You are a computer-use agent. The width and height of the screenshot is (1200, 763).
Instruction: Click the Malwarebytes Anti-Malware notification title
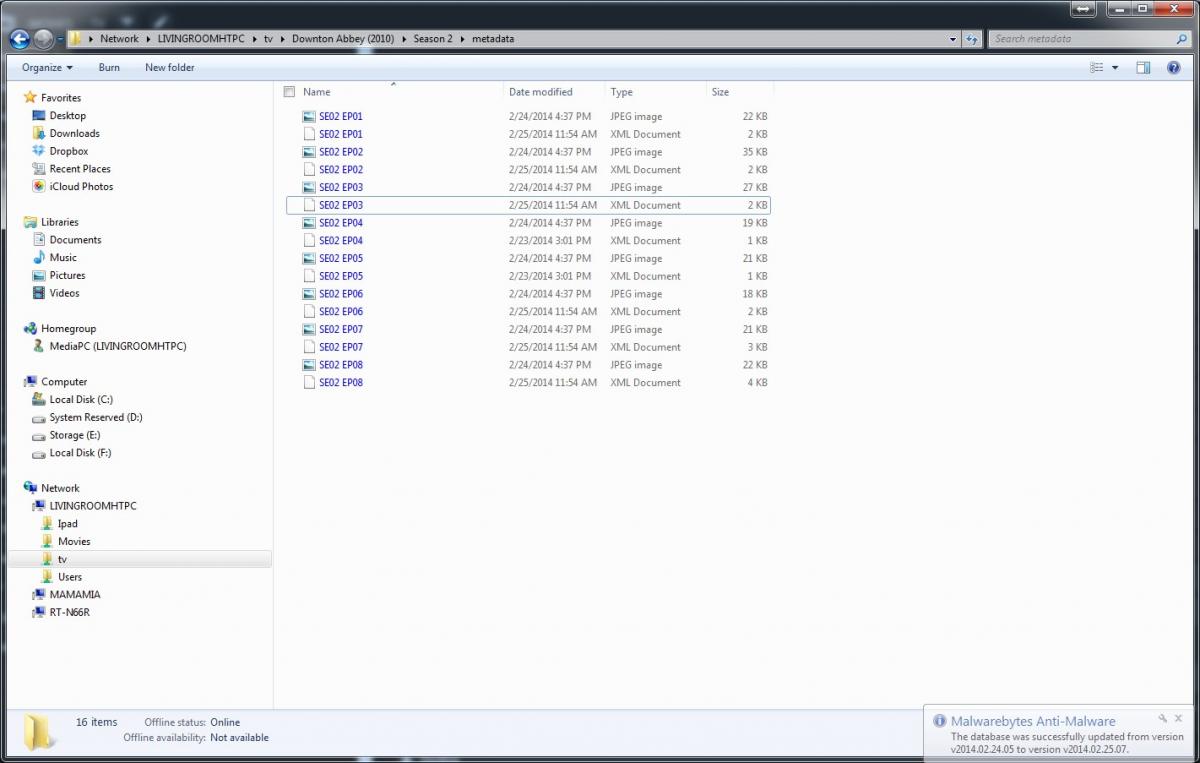point(1033,721)
